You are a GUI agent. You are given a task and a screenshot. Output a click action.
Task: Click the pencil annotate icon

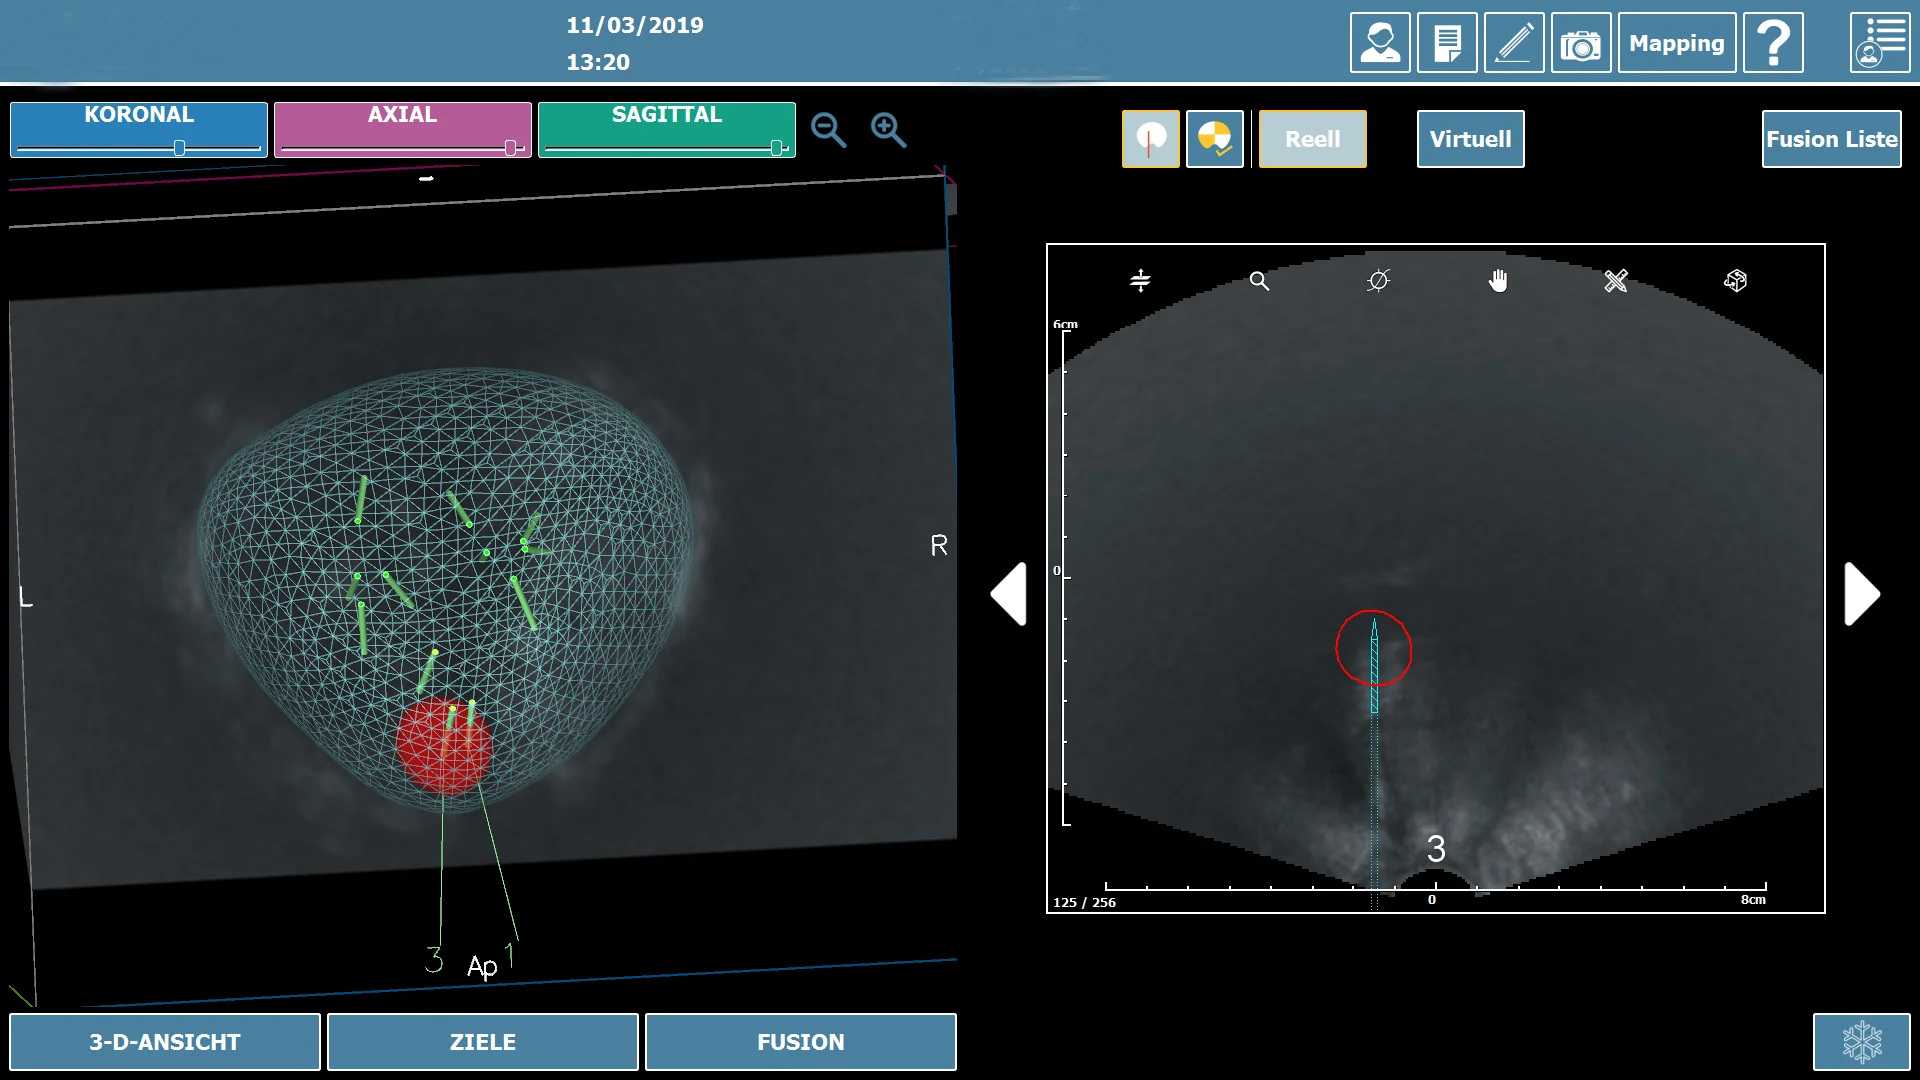pos(1513,43)
